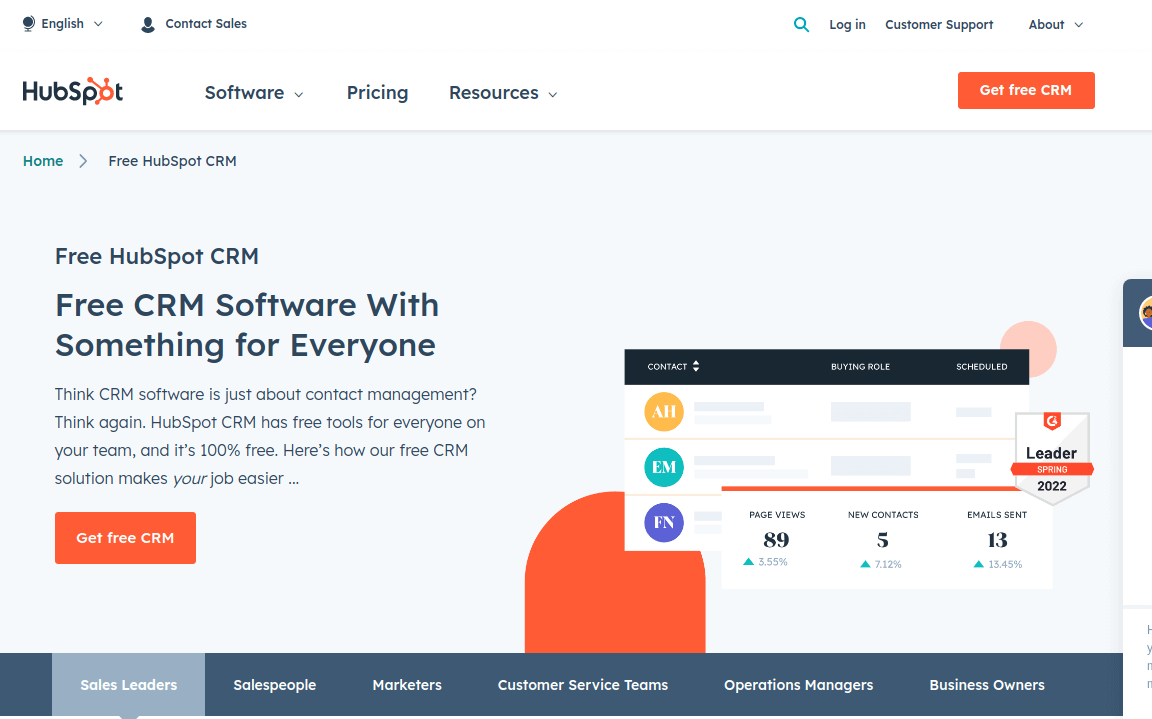The image size is (1152, 719).
Task: Click the heading Free CRM Software With Something for Everyone
Action: tap(247, 325)
